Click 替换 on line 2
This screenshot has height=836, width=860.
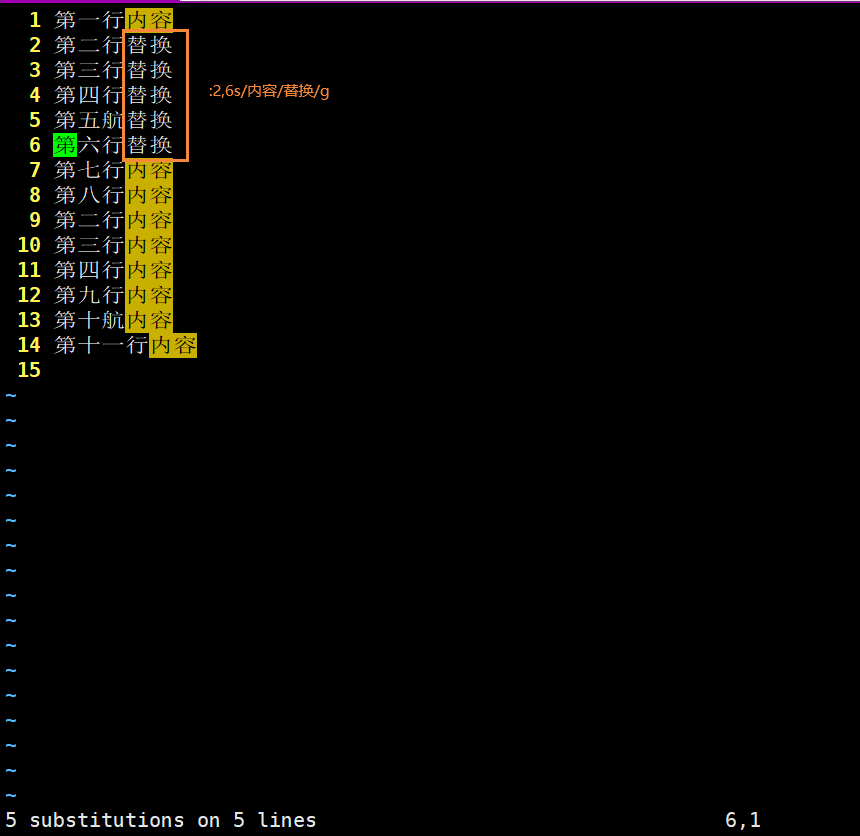click(x=149, y=45)
